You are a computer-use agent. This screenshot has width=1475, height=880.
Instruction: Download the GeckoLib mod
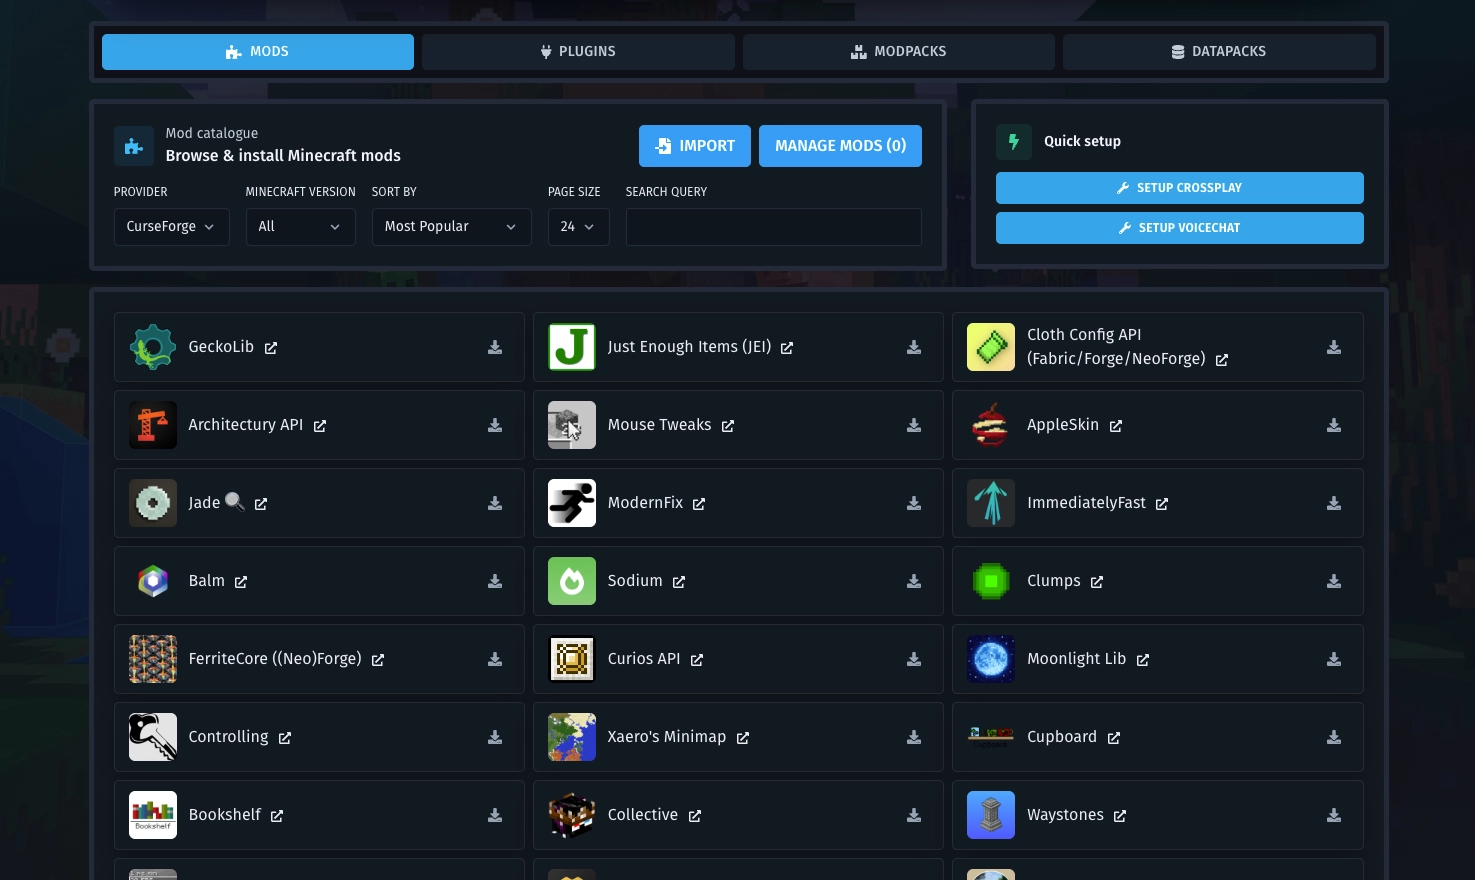495,347
